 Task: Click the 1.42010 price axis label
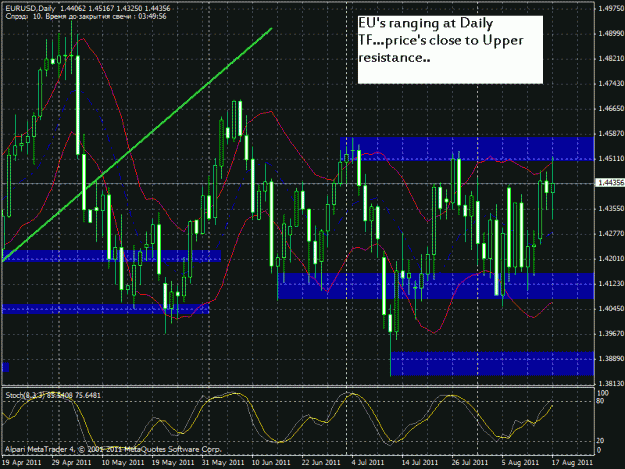[x=611, y=259]
